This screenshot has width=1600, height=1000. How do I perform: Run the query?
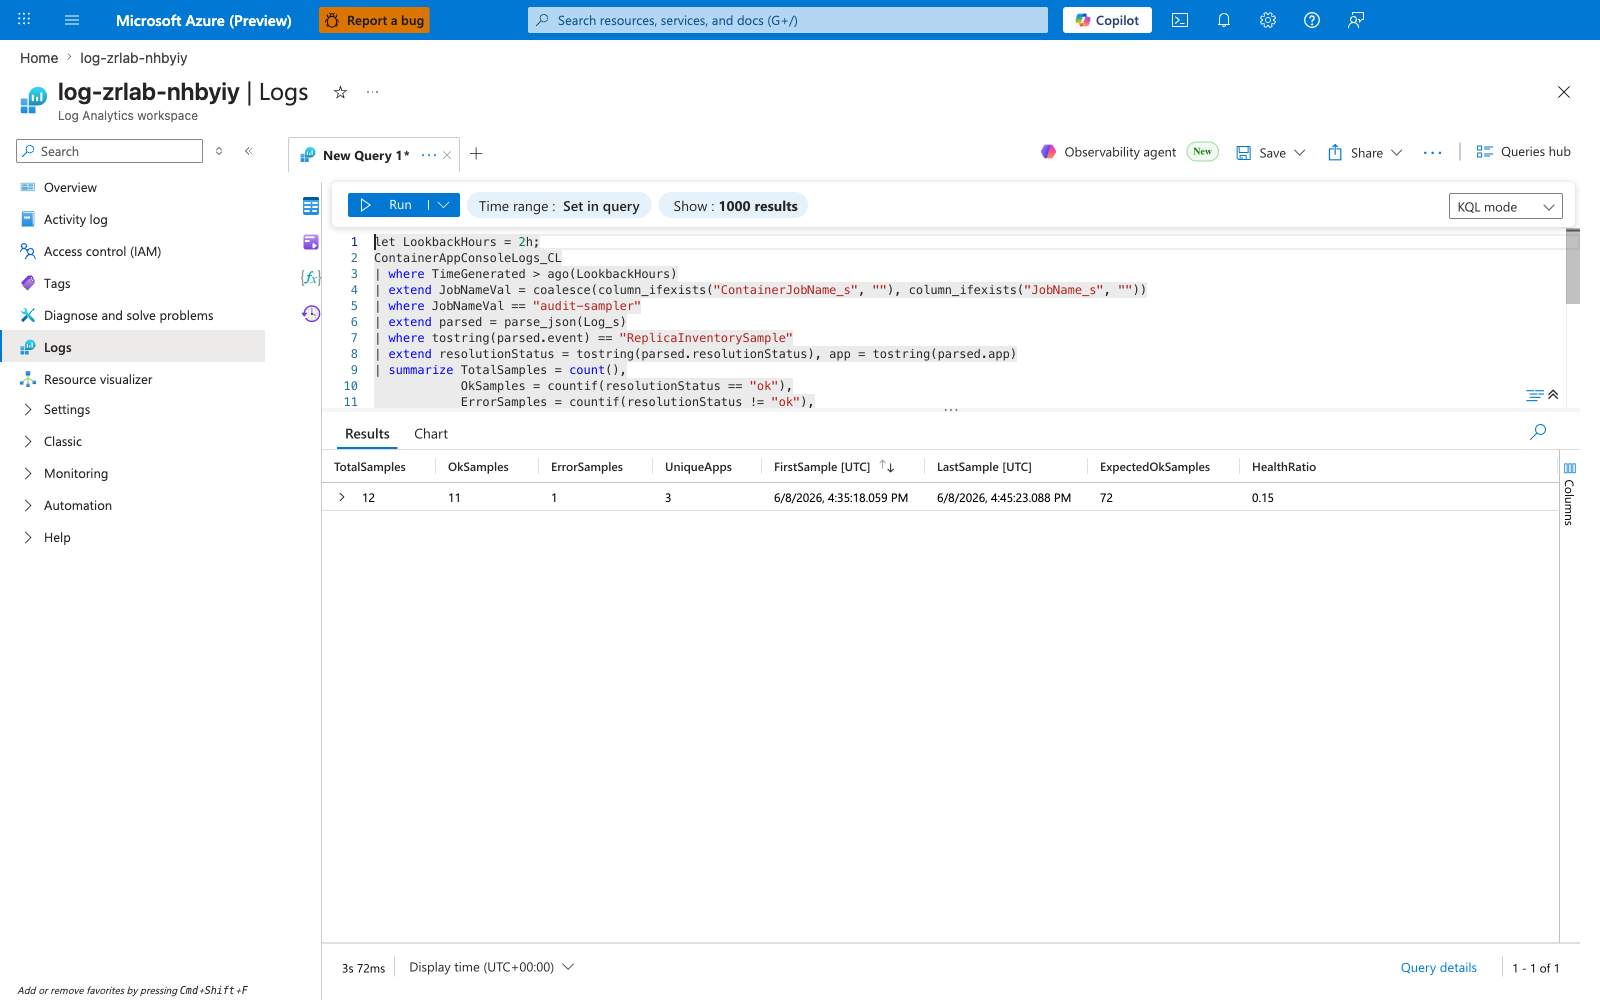point(387,205)
